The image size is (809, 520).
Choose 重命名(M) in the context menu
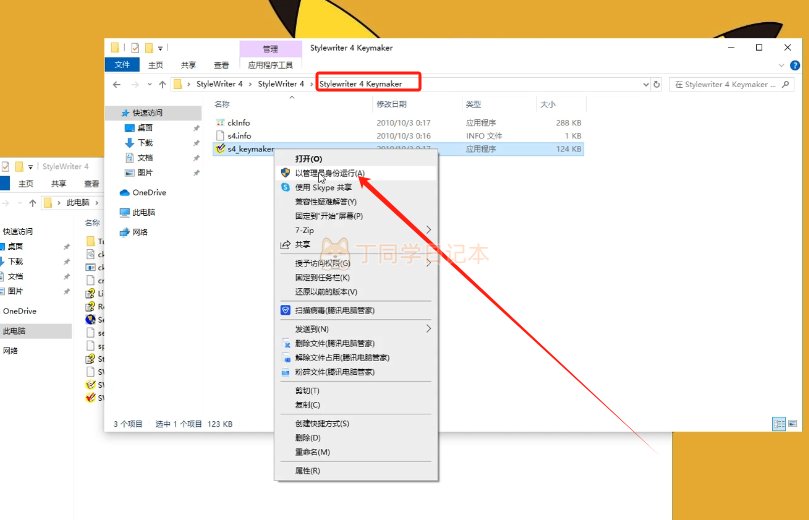click(356, 452)
